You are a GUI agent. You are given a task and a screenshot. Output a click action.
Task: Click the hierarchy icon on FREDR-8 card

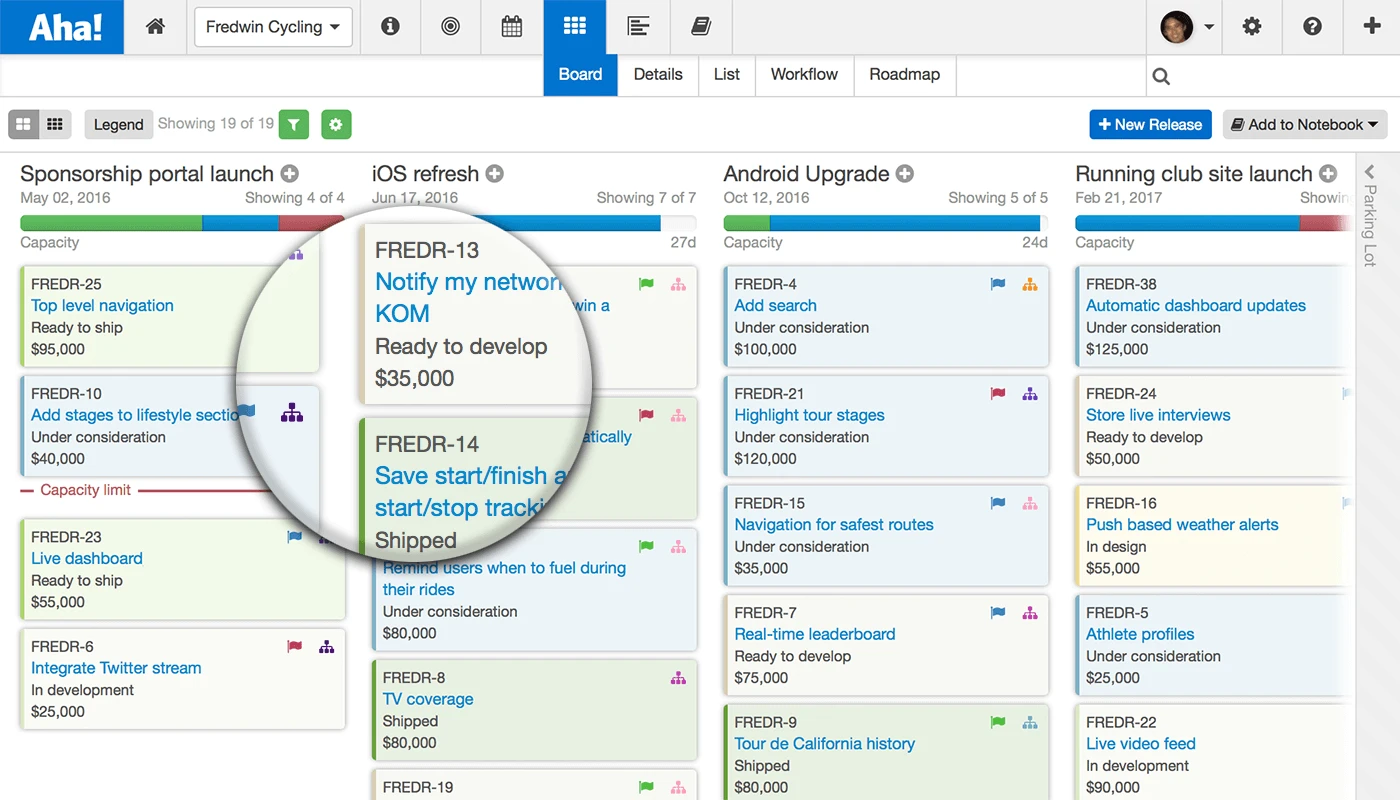pyautogui.click(x=678, y=678)
